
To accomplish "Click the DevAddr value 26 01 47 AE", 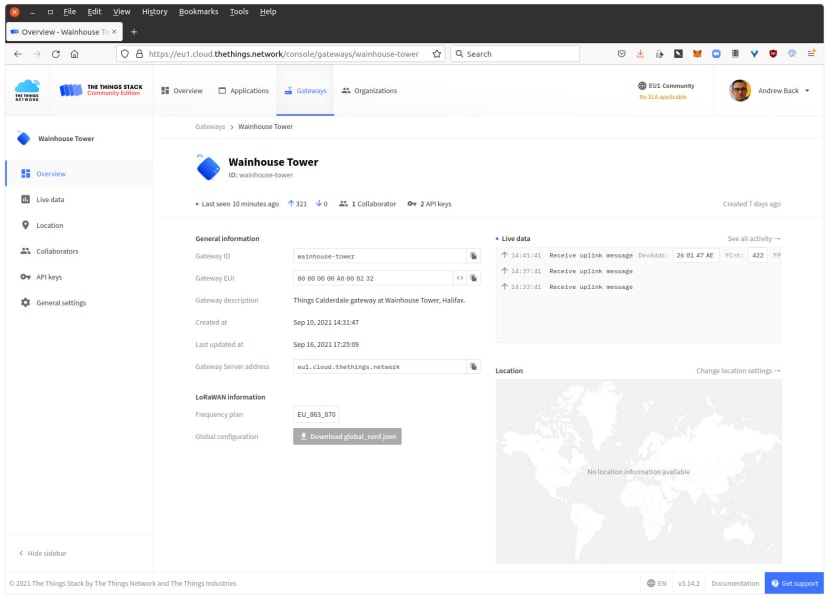I will (x=695, y=255).
